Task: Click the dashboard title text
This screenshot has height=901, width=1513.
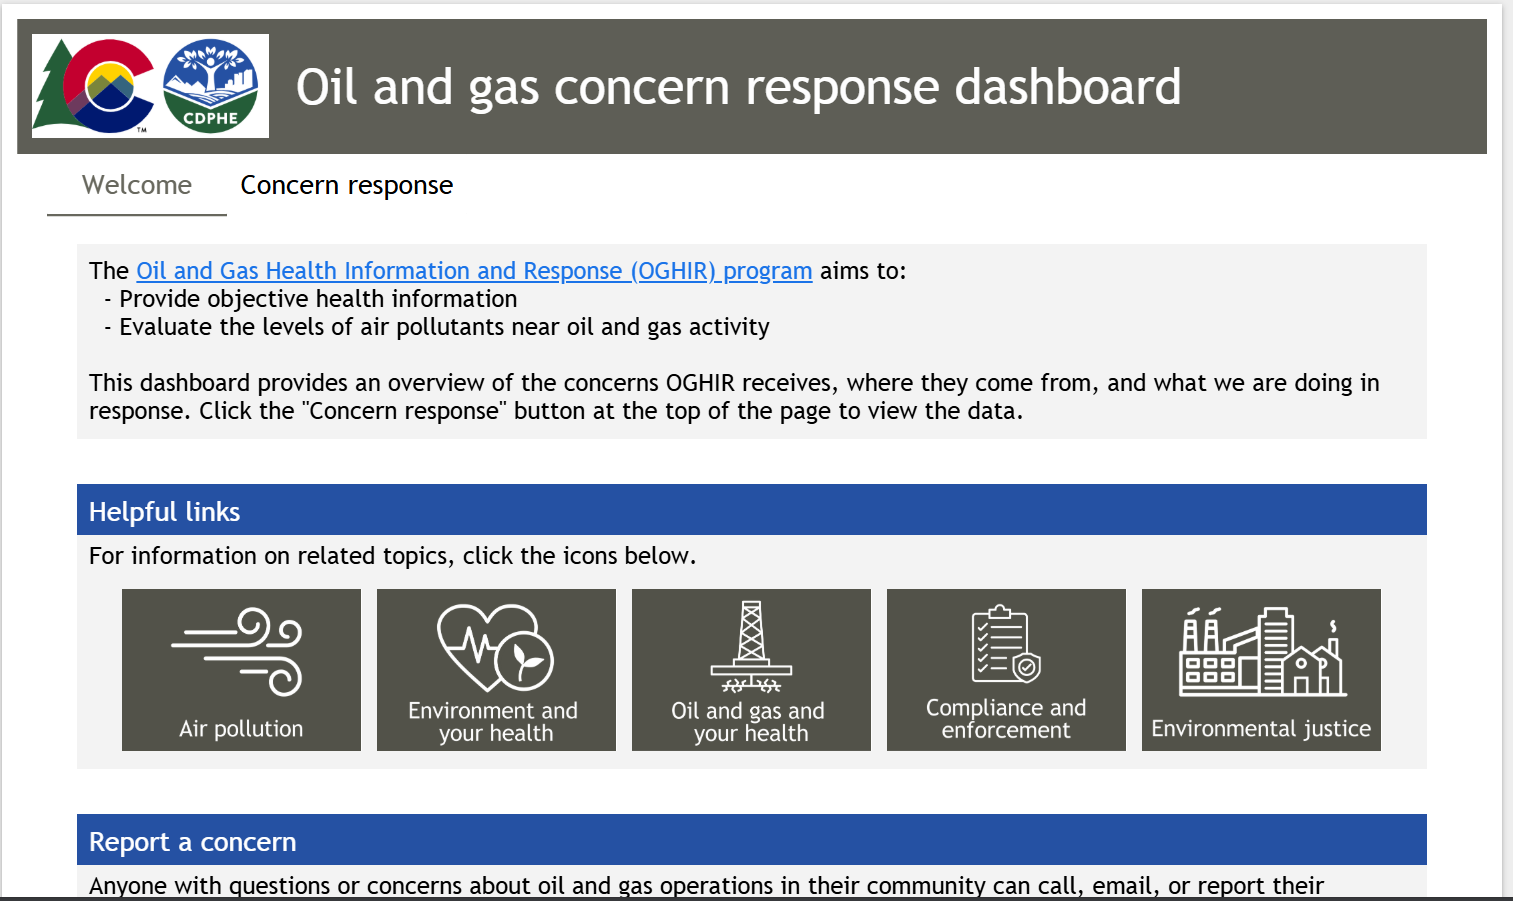Action: [738, 87]
